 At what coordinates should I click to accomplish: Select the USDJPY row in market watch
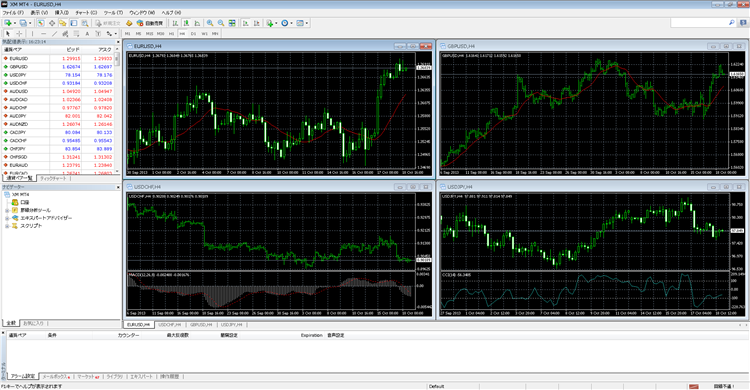coord(57,75)
